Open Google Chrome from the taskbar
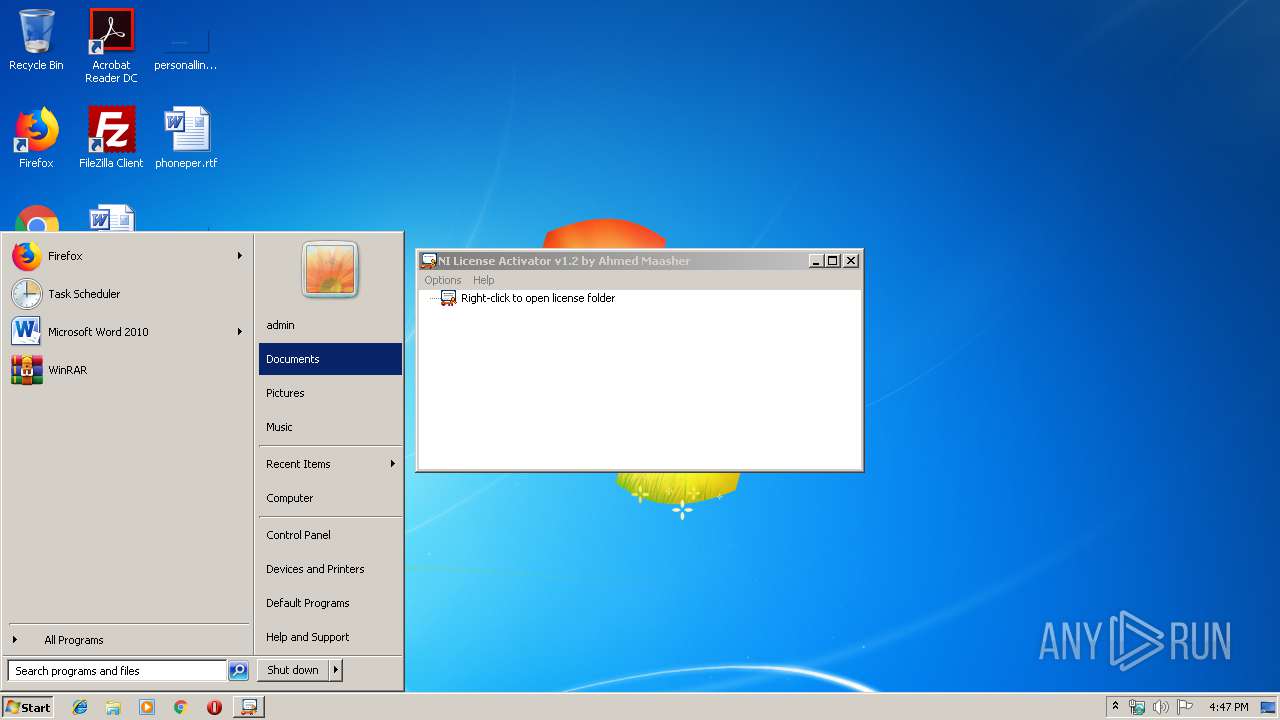Screen dimensions: 1280x720 [181, 707]
